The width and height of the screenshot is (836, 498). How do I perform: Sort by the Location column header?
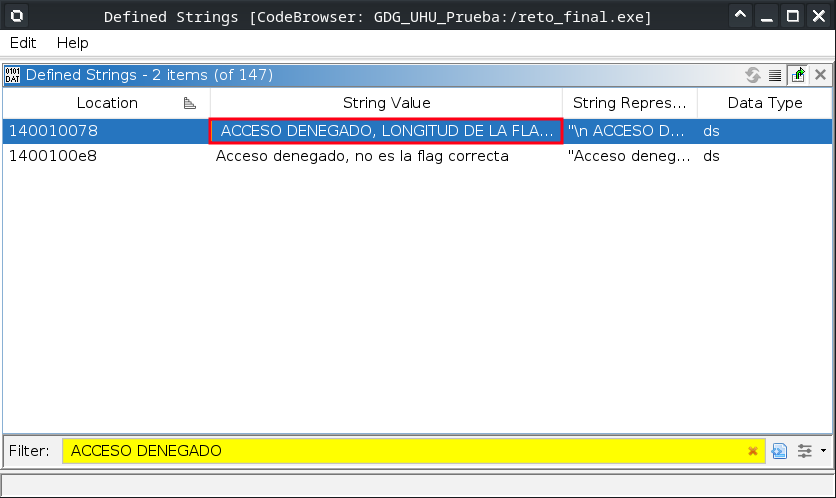point(107,103)
